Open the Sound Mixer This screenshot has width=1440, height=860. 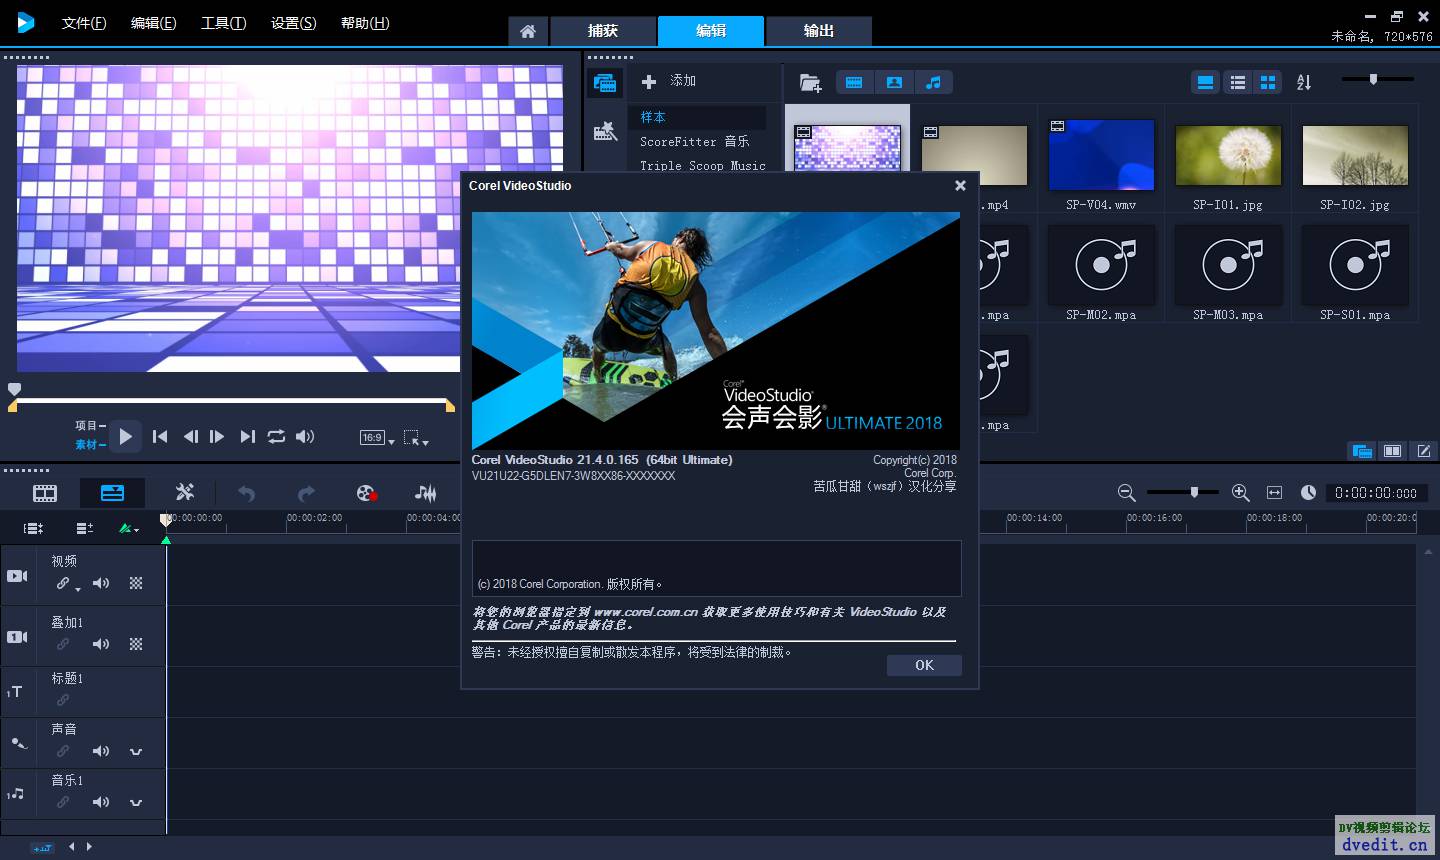point(426,493)
